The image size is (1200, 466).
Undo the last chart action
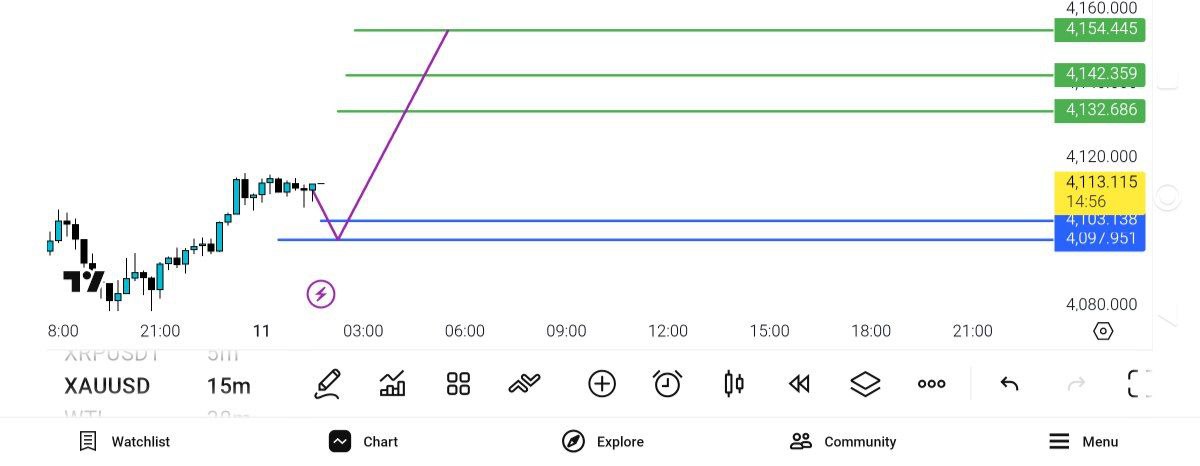pyautogui.click(x=1009, y=384)
